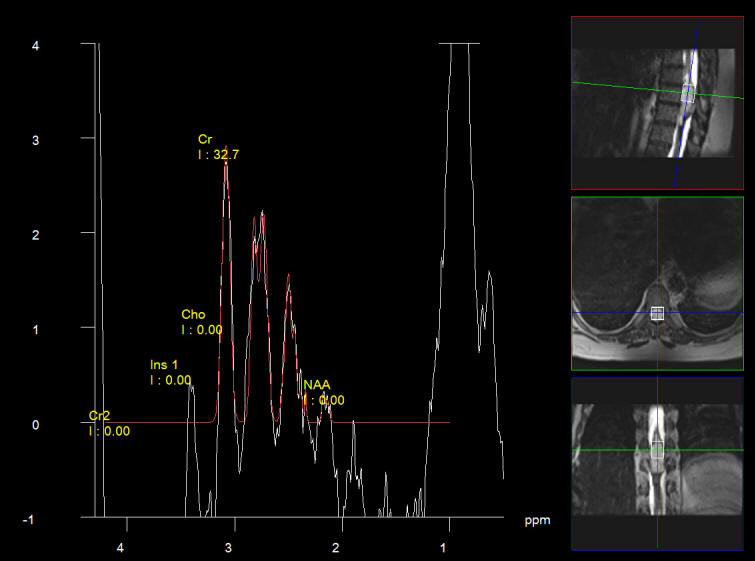Click the 4 tick on ppm axis

pyautogui.click(x=120, y=548)
